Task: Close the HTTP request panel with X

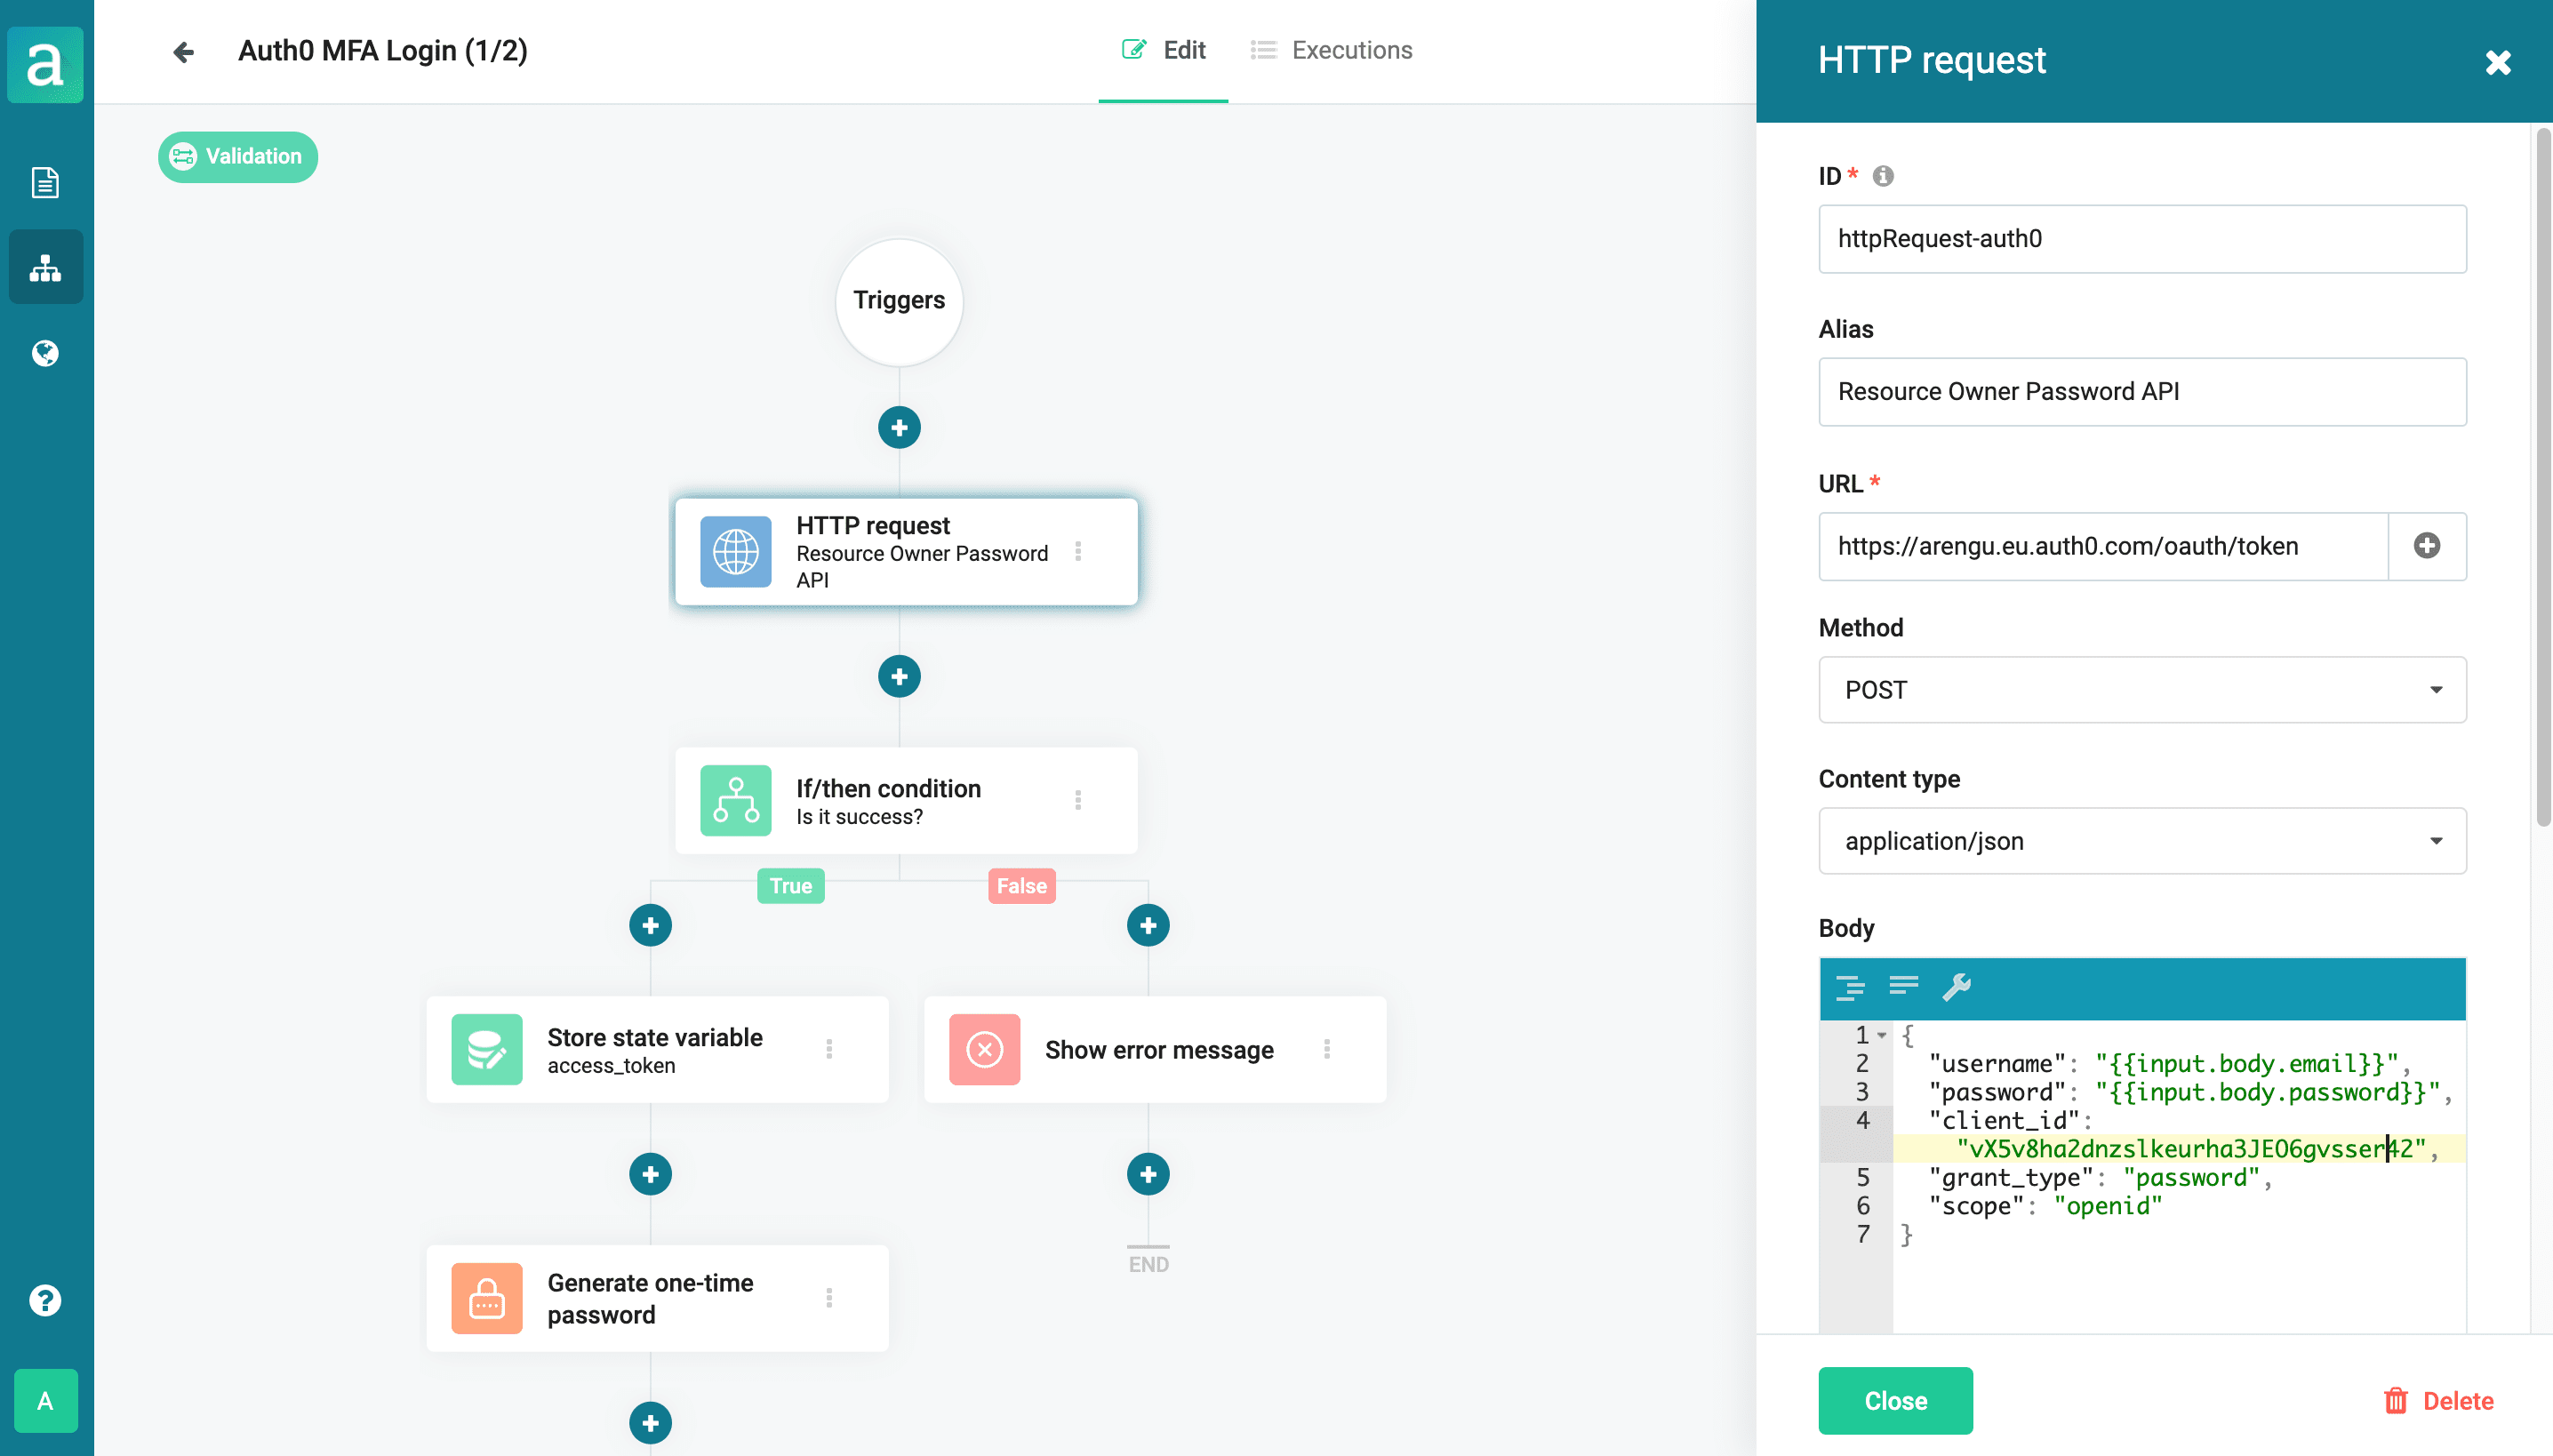Action: pos(2497,63)
